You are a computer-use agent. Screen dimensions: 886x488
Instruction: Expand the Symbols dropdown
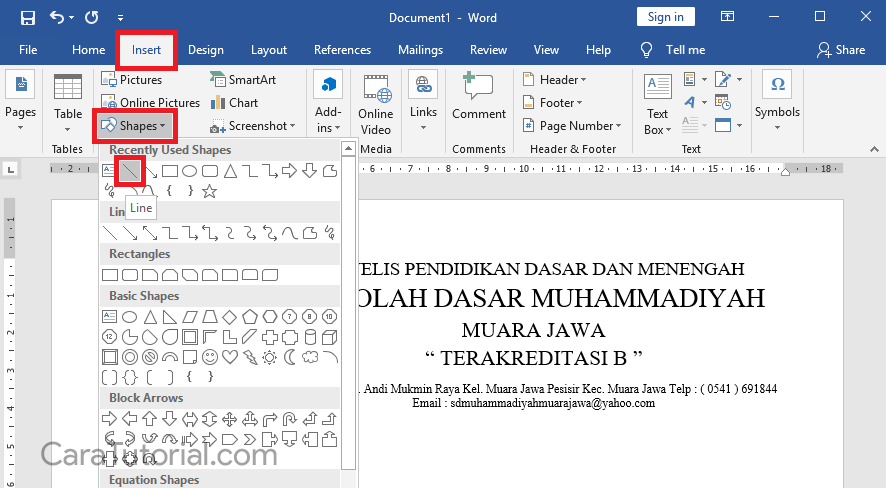click(777, 101)
